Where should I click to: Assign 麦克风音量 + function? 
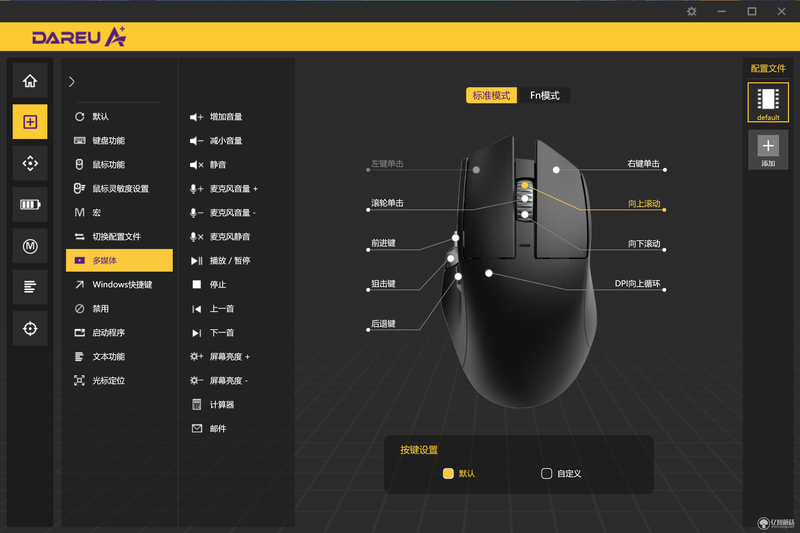tap(224, 189)
